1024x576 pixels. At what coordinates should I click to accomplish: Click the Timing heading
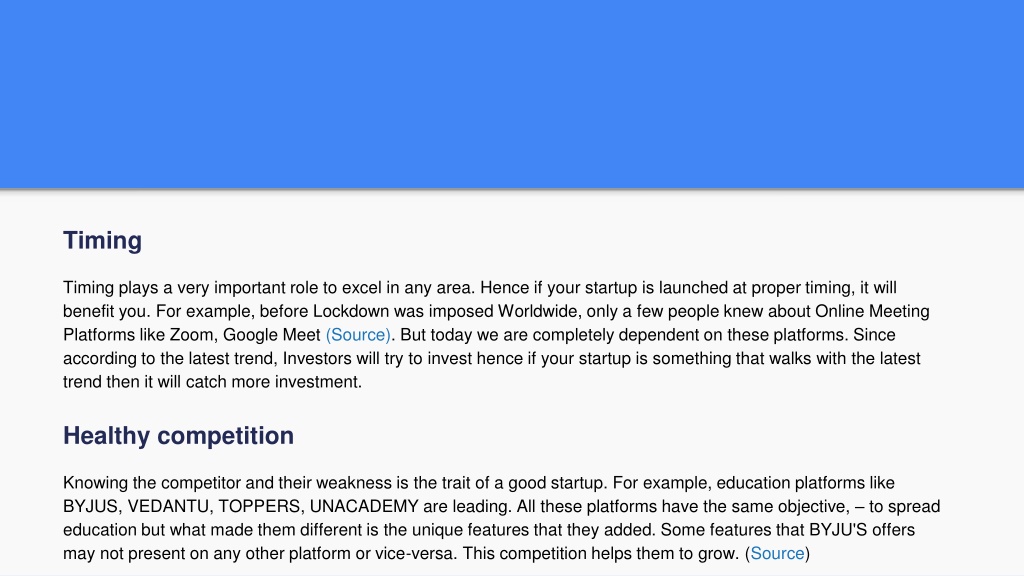click(103, 240)
